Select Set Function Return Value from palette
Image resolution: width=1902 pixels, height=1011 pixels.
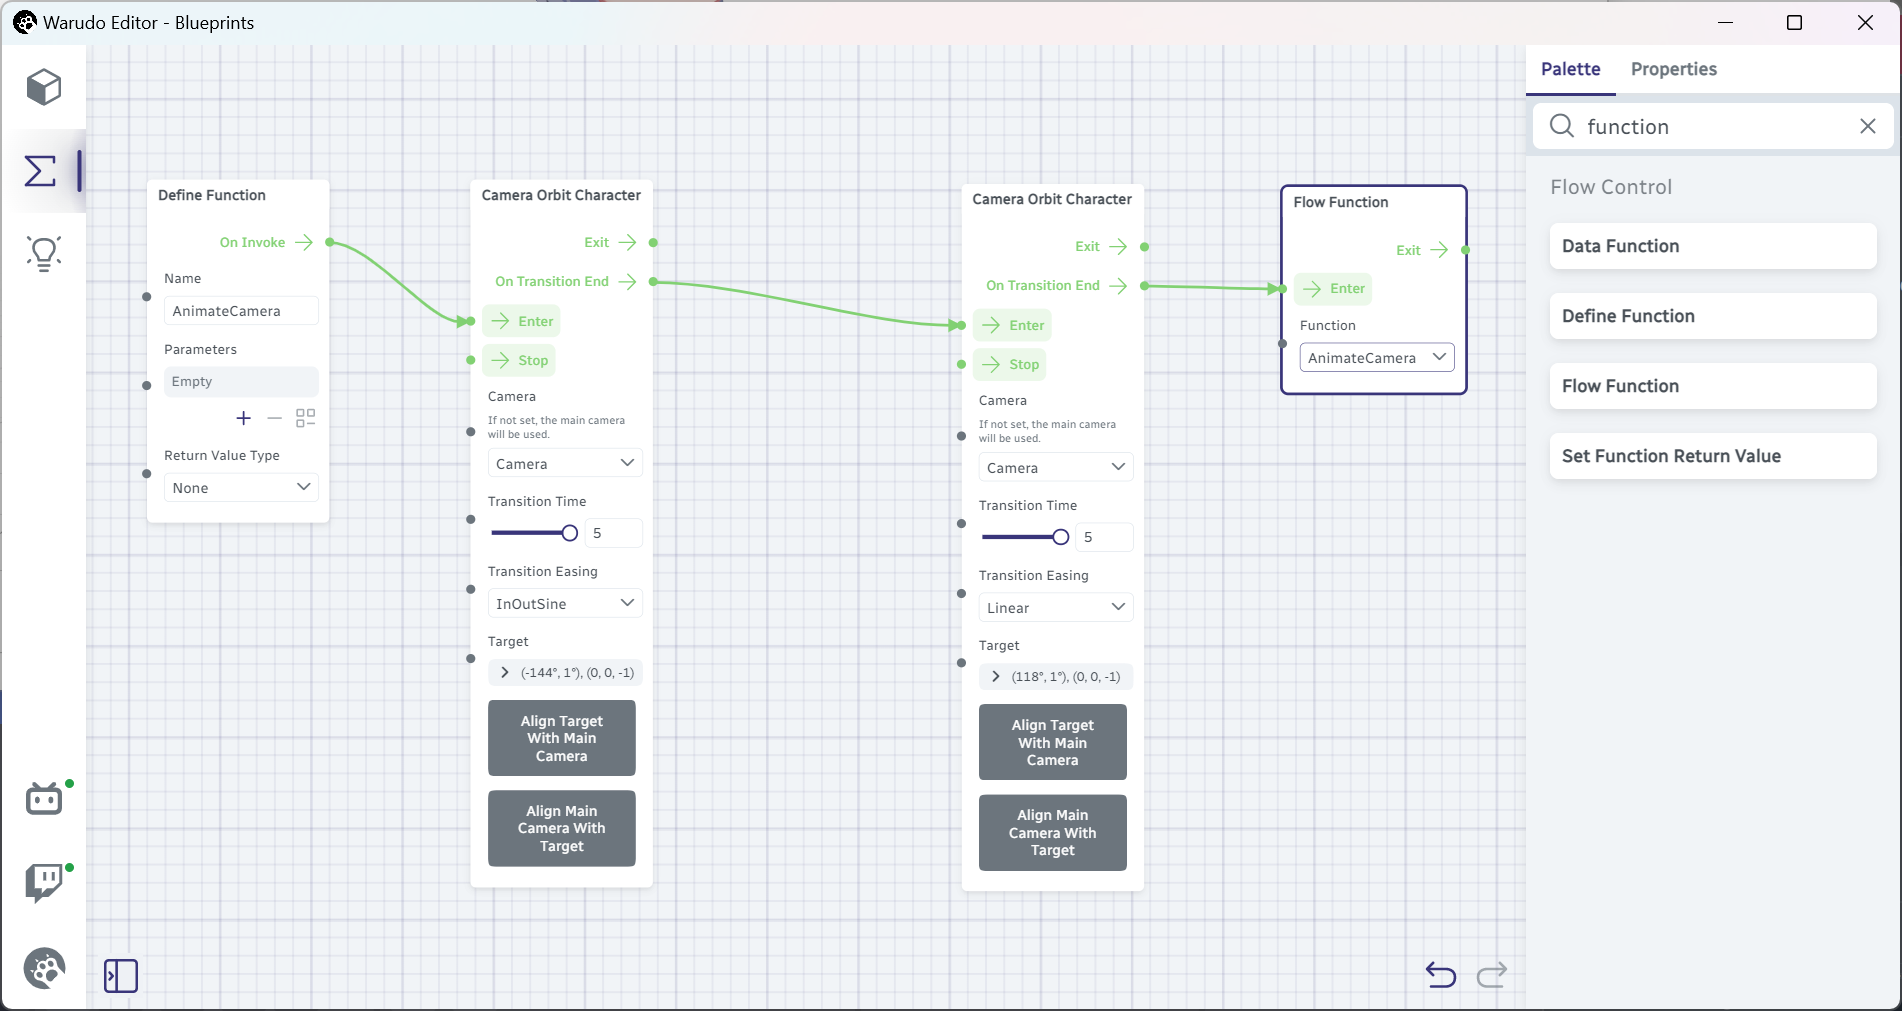click(x=1712, y=456)
